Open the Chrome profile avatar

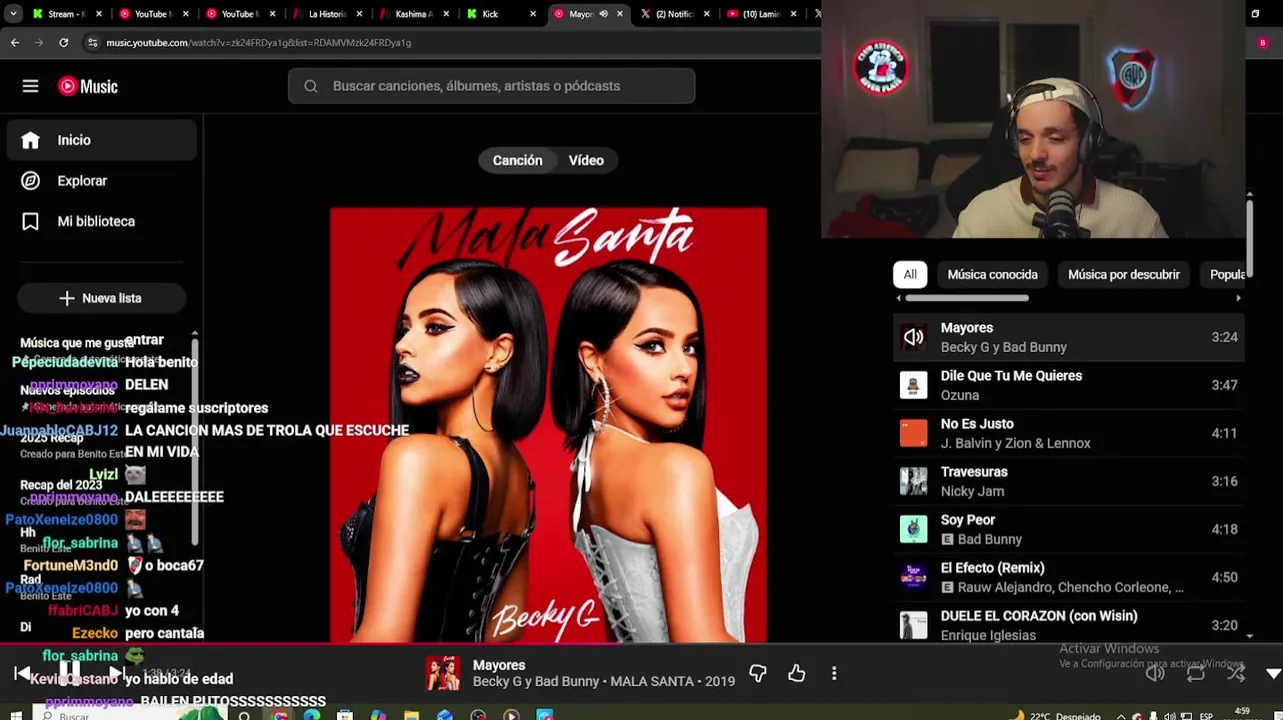tap(1262, 43)
